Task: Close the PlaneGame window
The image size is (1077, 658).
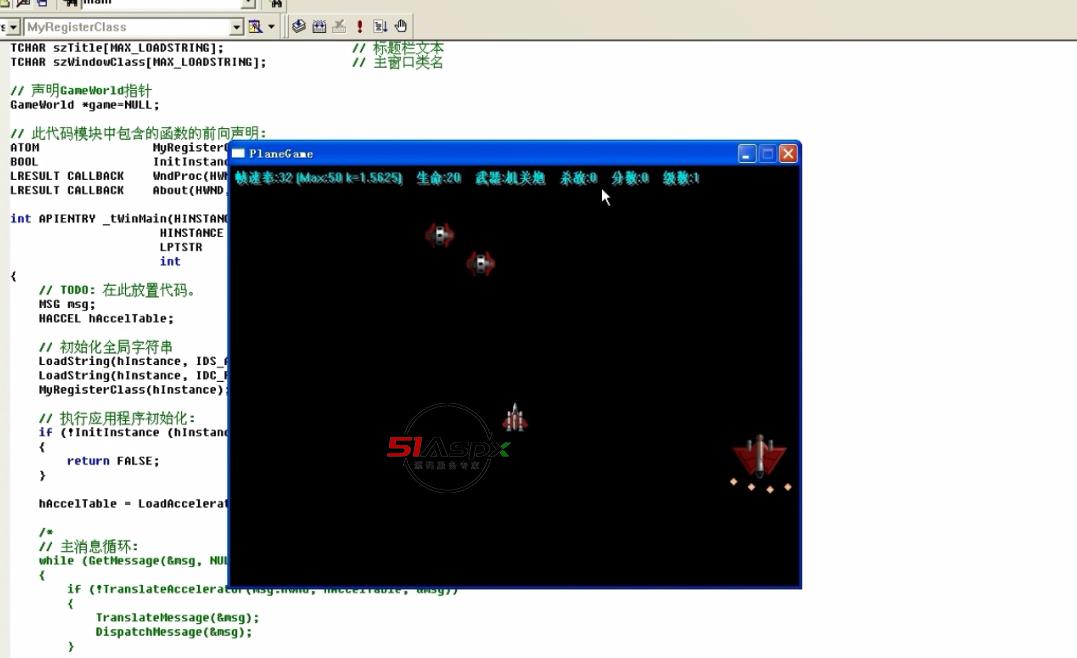Action: click(788, 153)
